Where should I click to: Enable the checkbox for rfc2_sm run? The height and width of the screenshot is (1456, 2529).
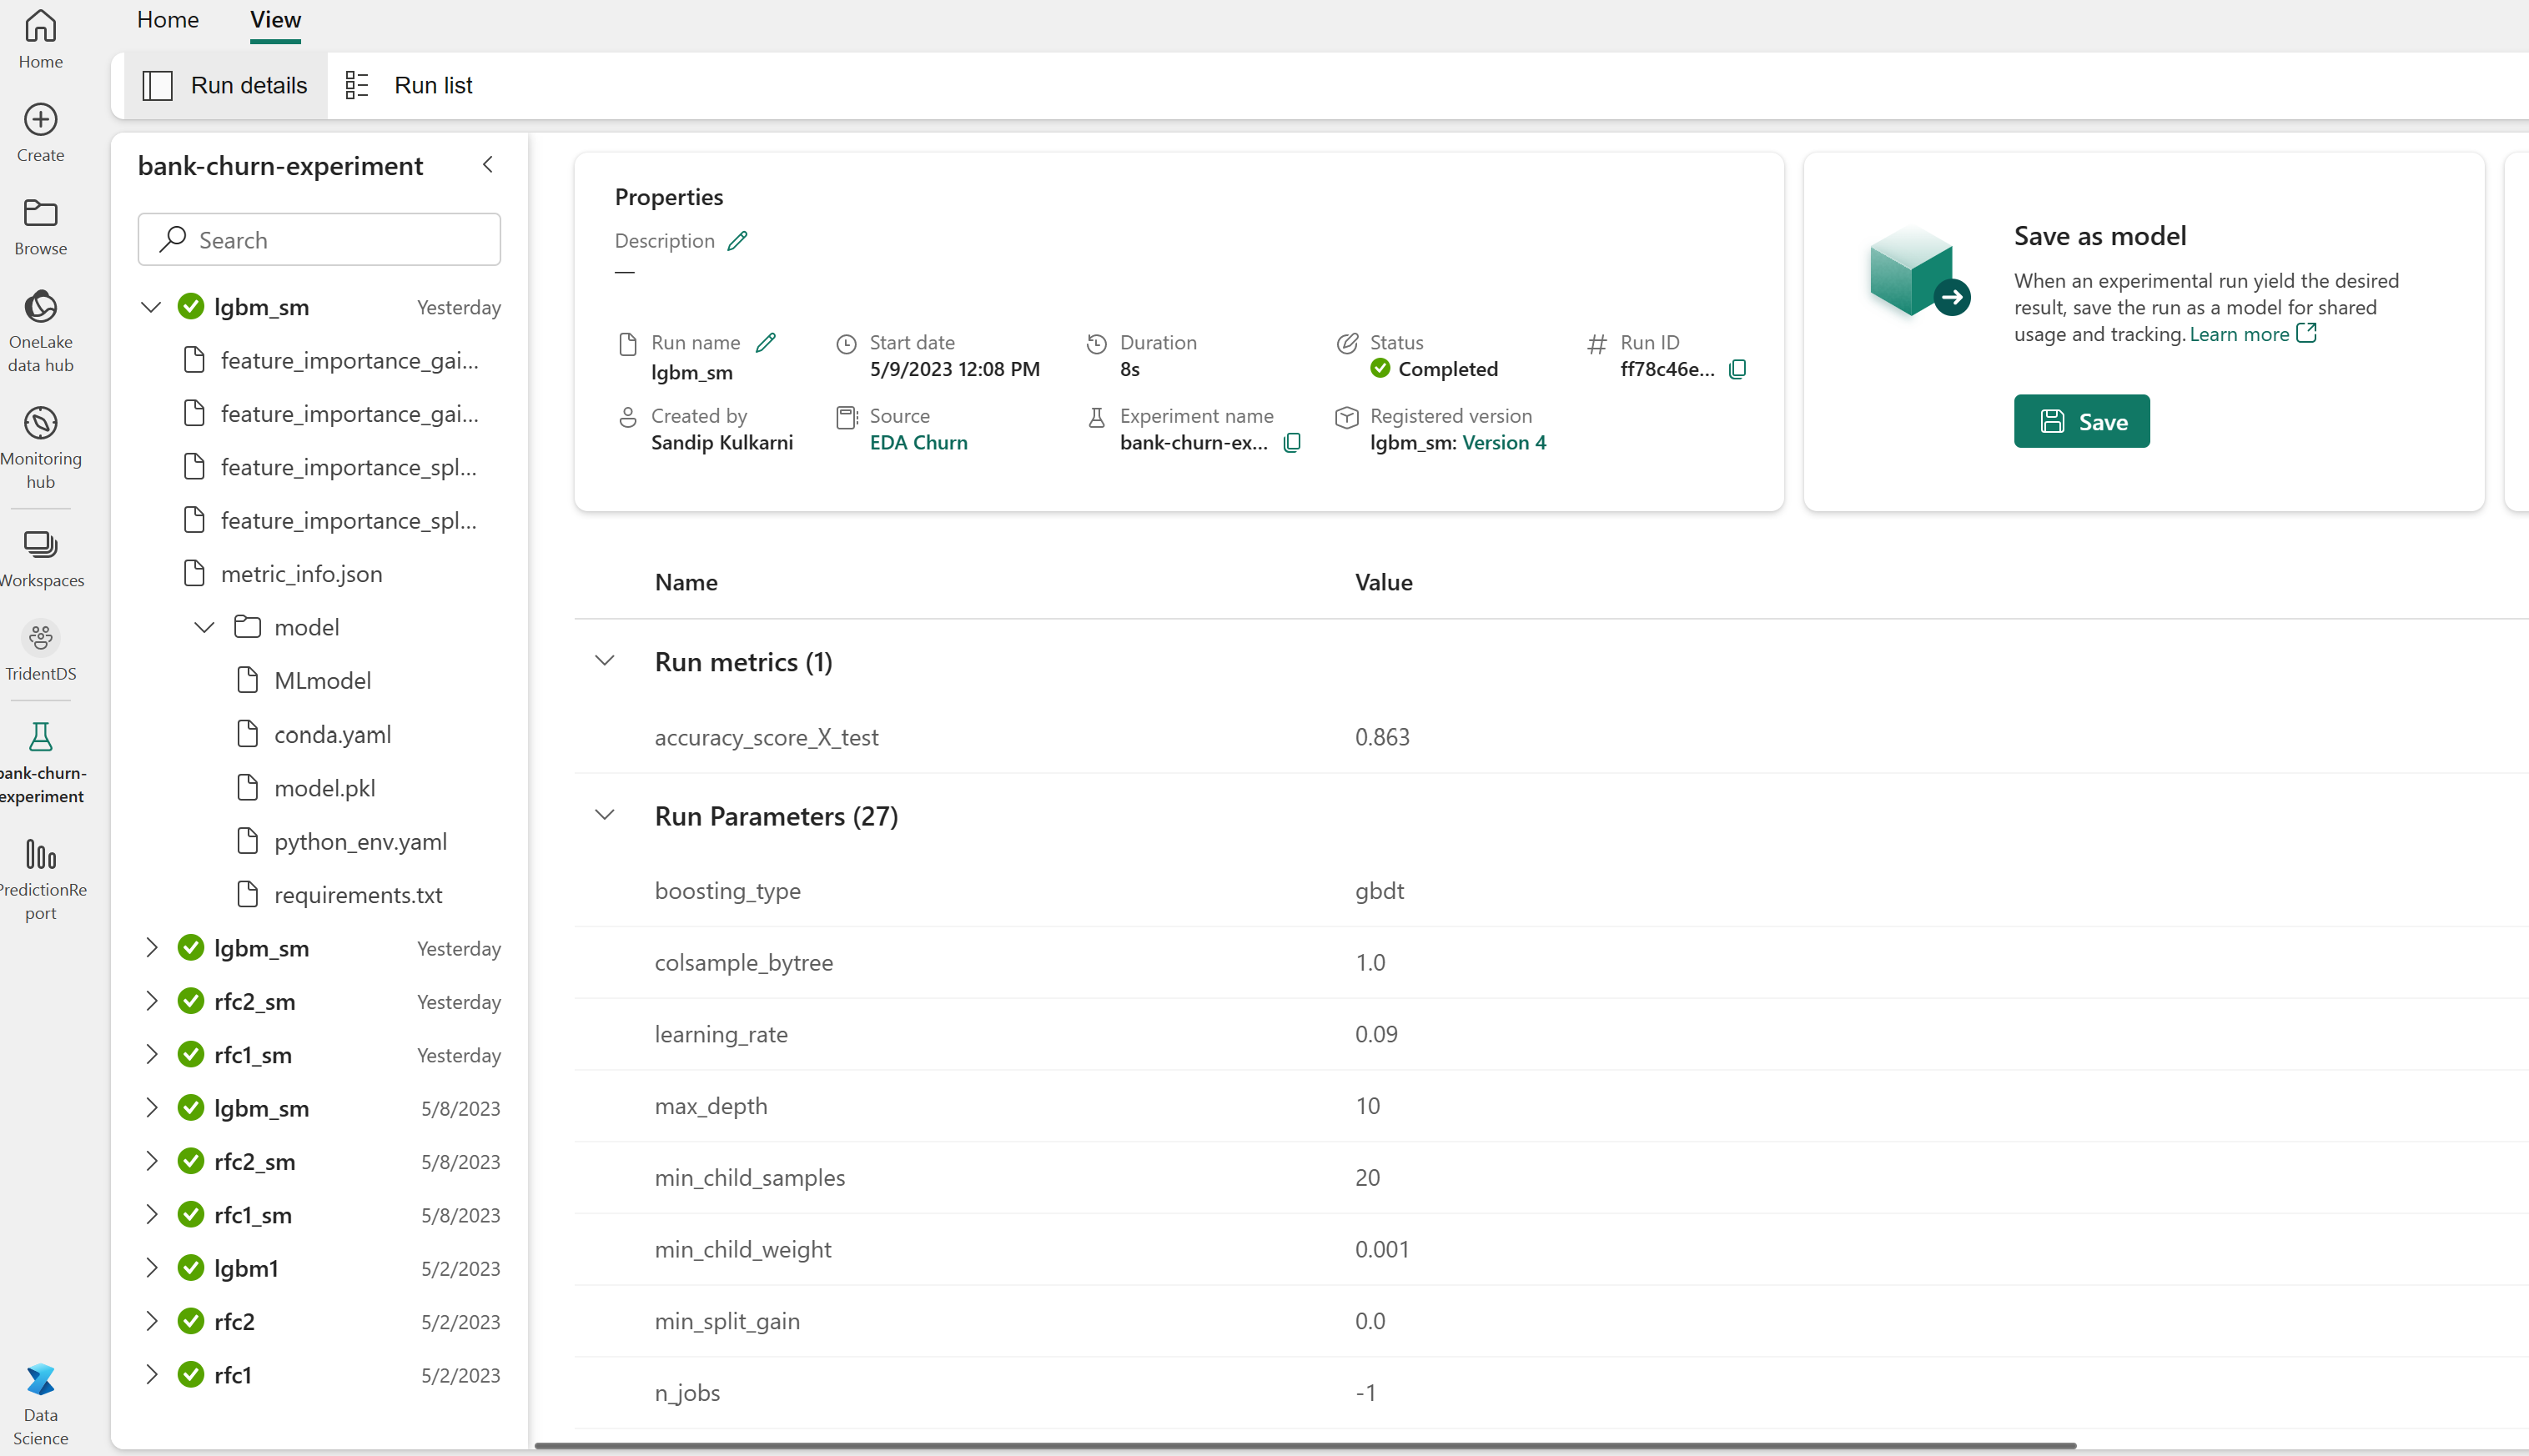189,1001
